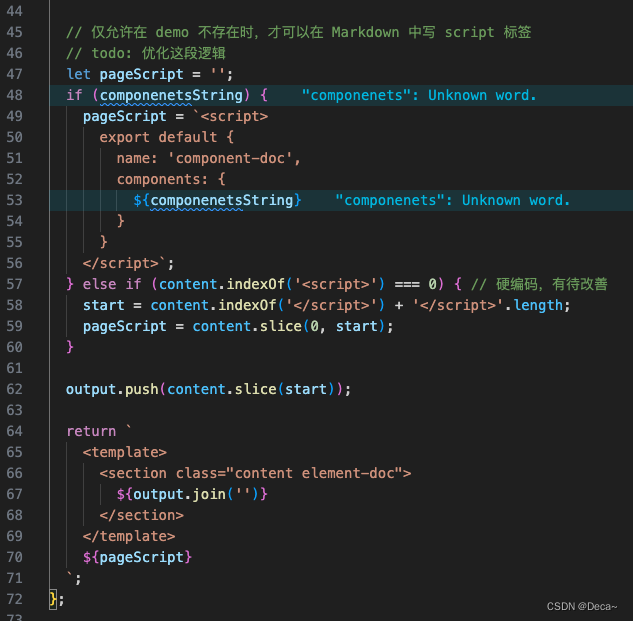Image resolution: width=633 pixels, height=621 pixels.
Task: Click the closing '</template>' tag
Action: click(129, 536)
